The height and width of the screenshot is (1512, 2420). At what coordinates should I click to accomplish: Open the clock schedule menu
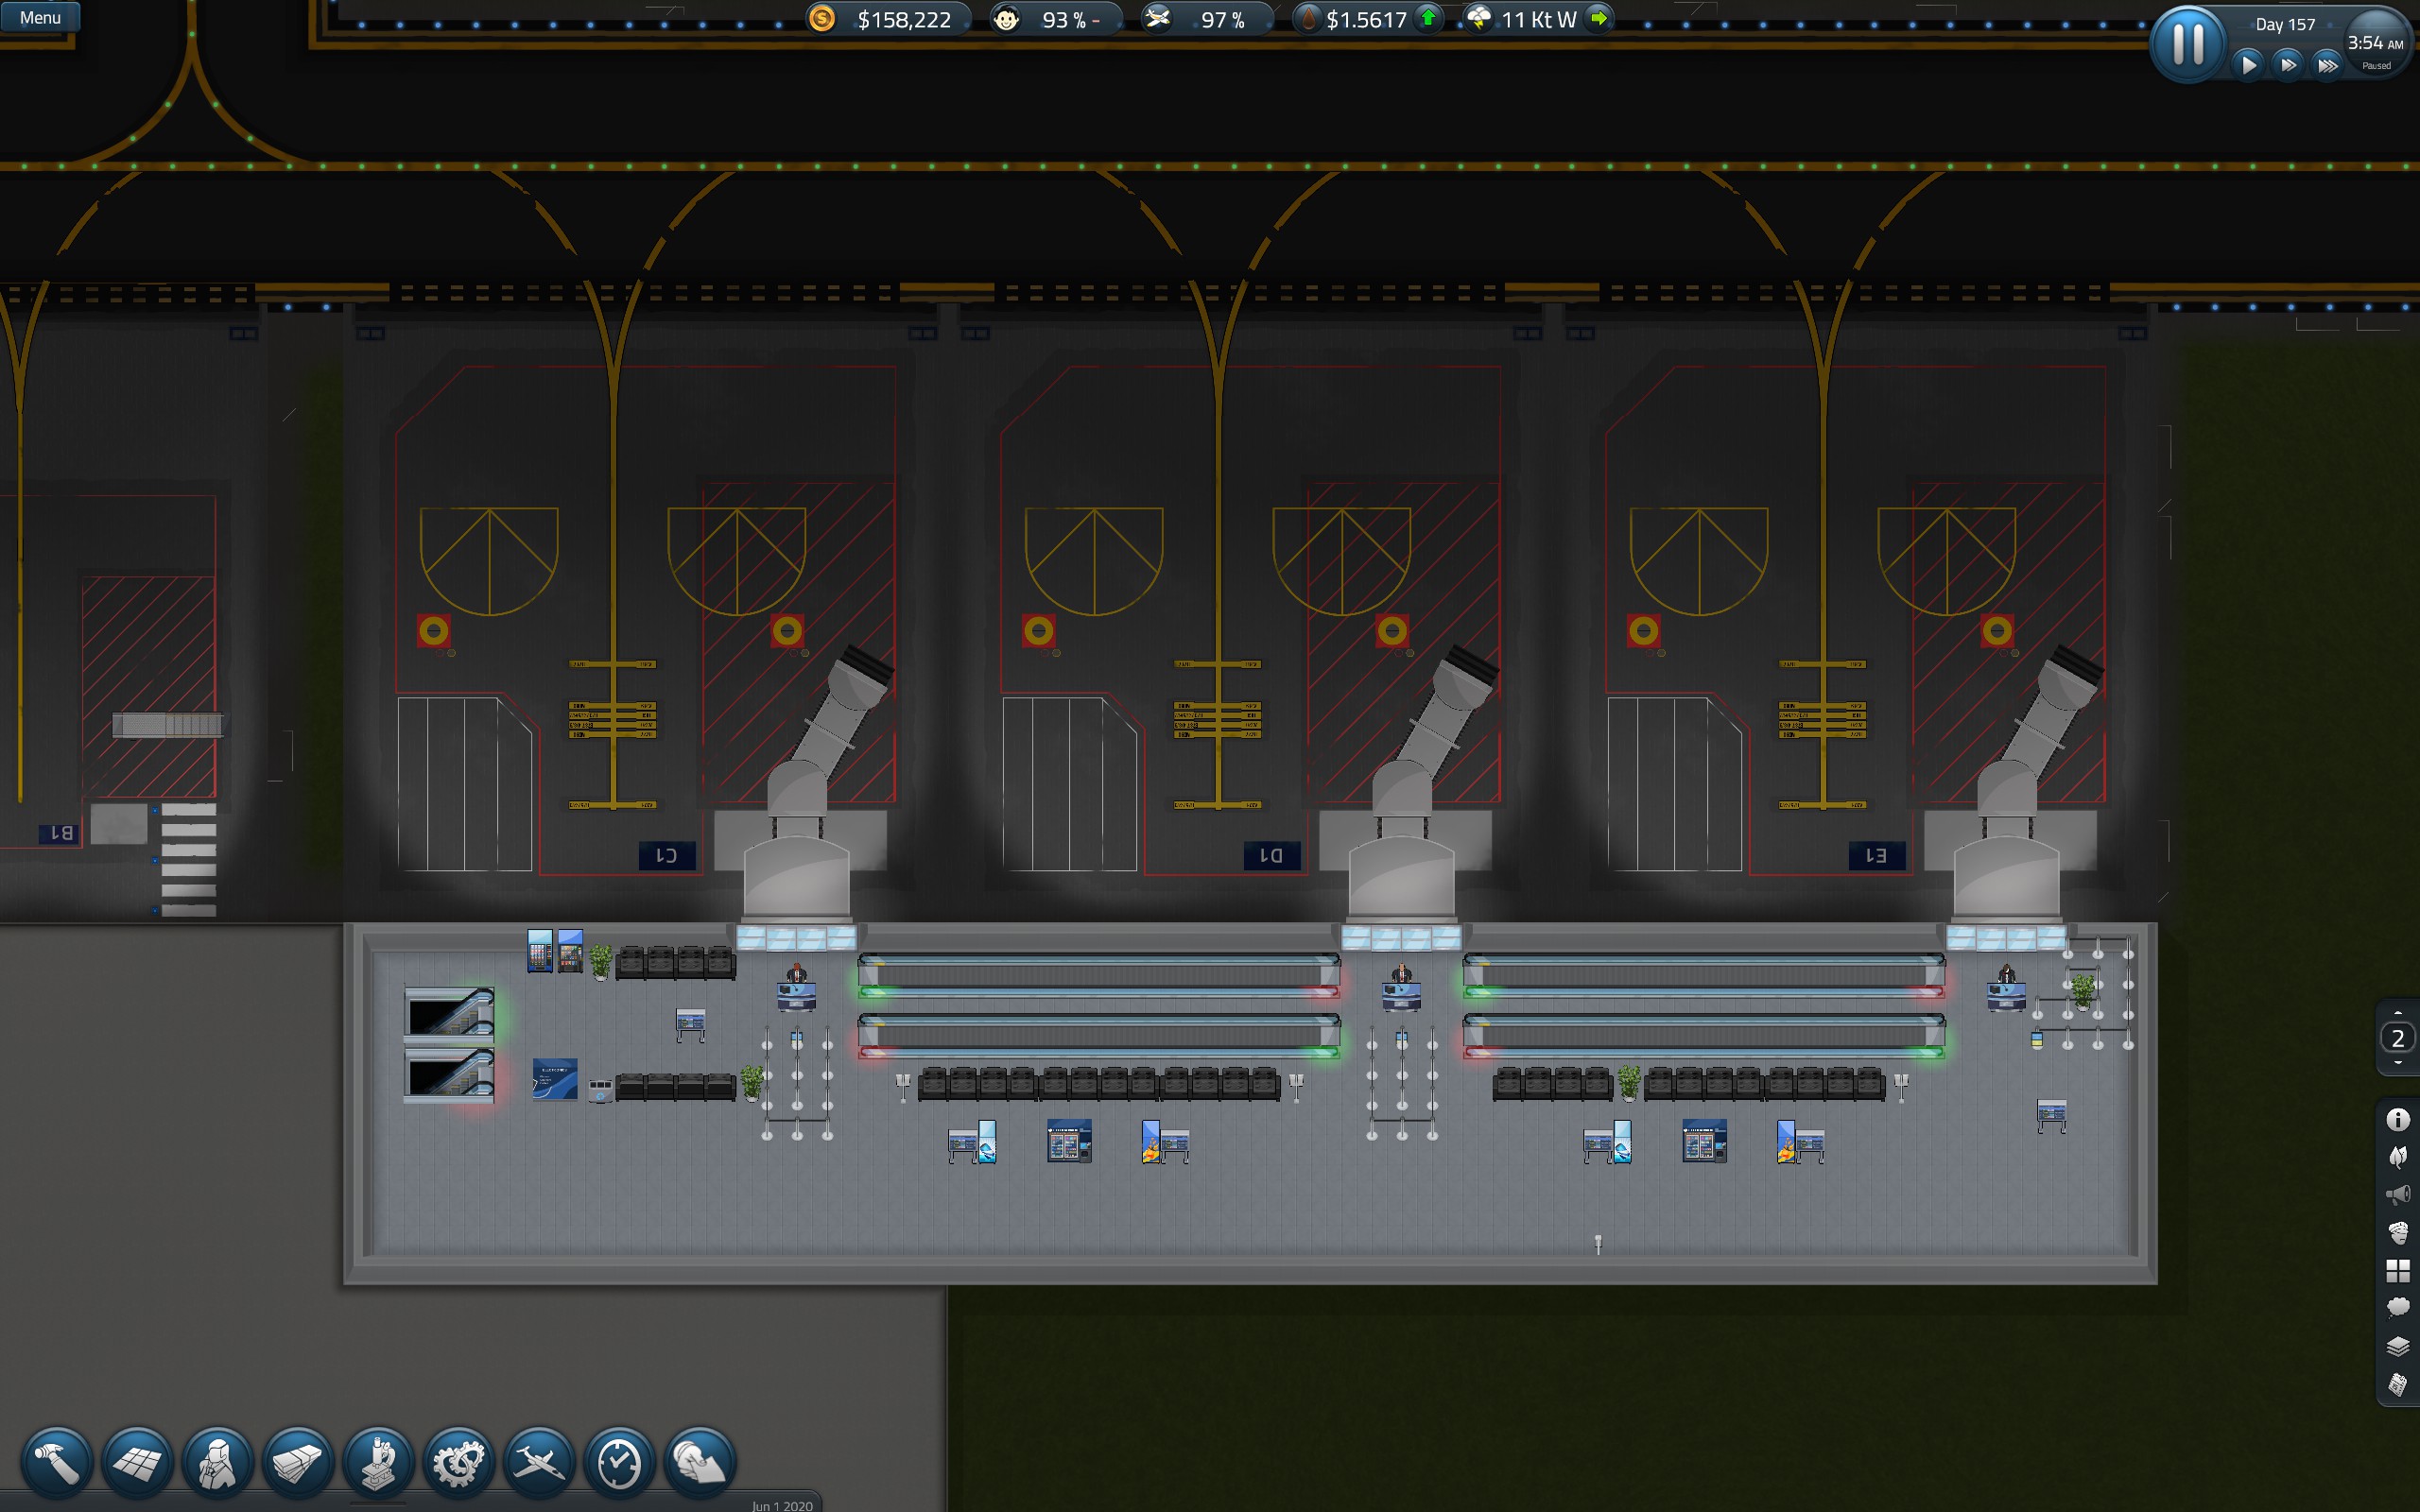620,1463
